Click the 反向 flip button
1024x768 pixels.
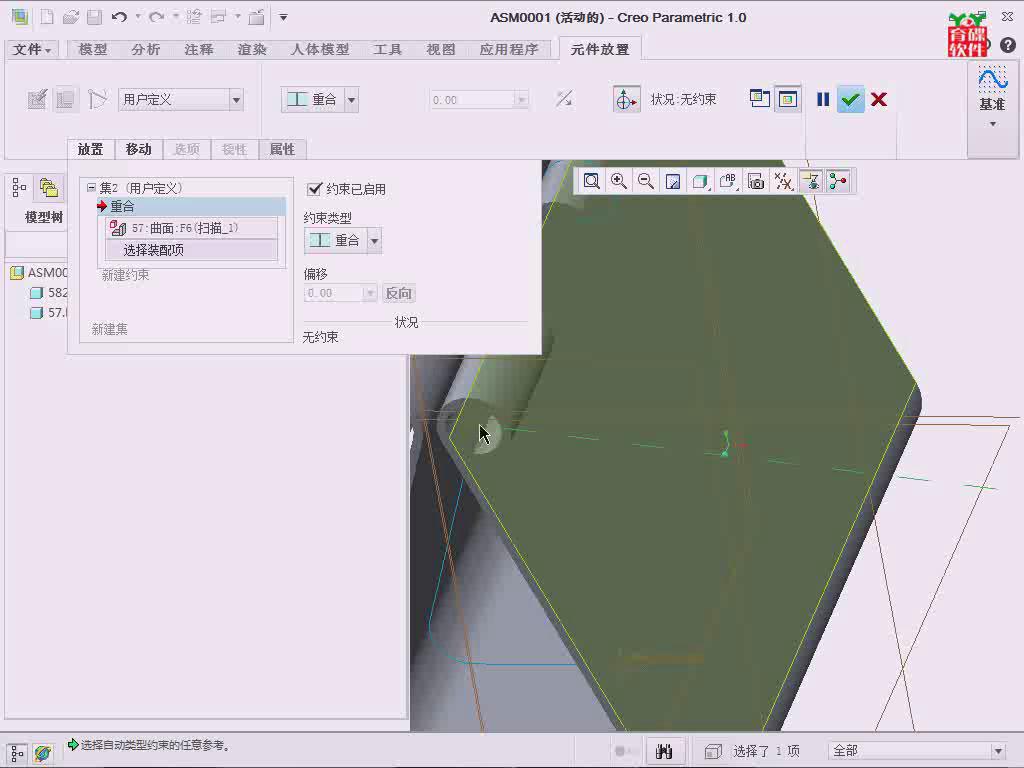(398, 293)
